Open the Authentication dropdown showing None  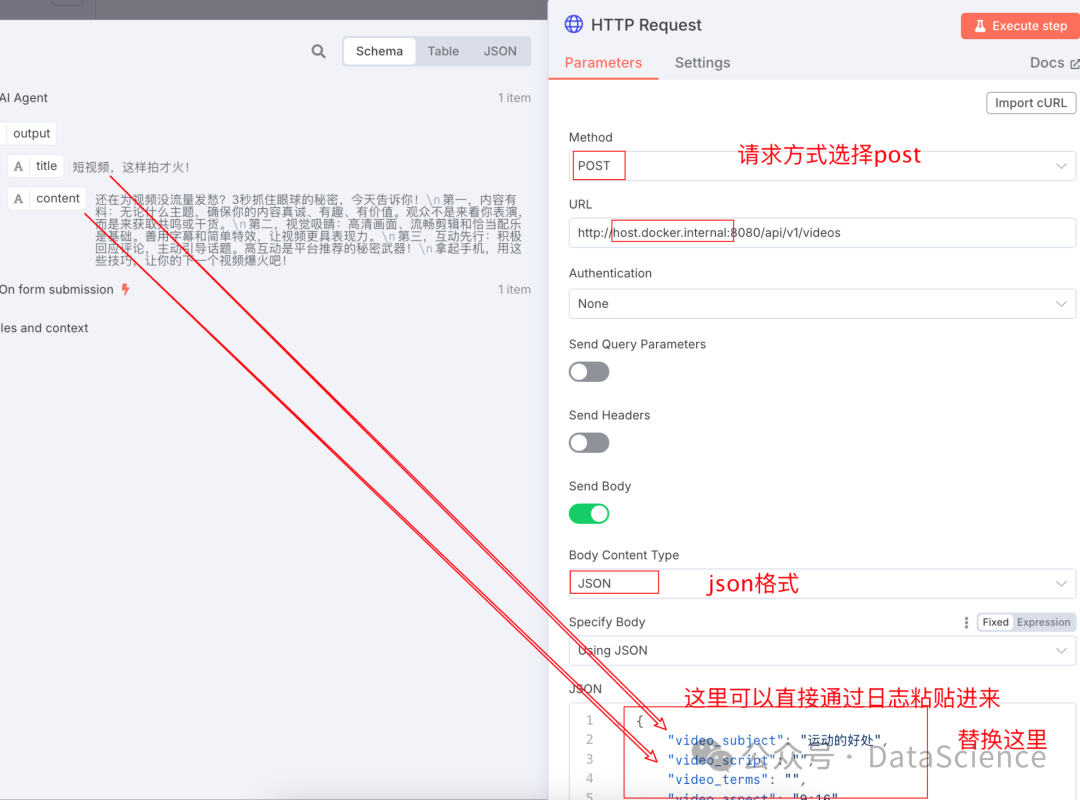coord(822,304)
